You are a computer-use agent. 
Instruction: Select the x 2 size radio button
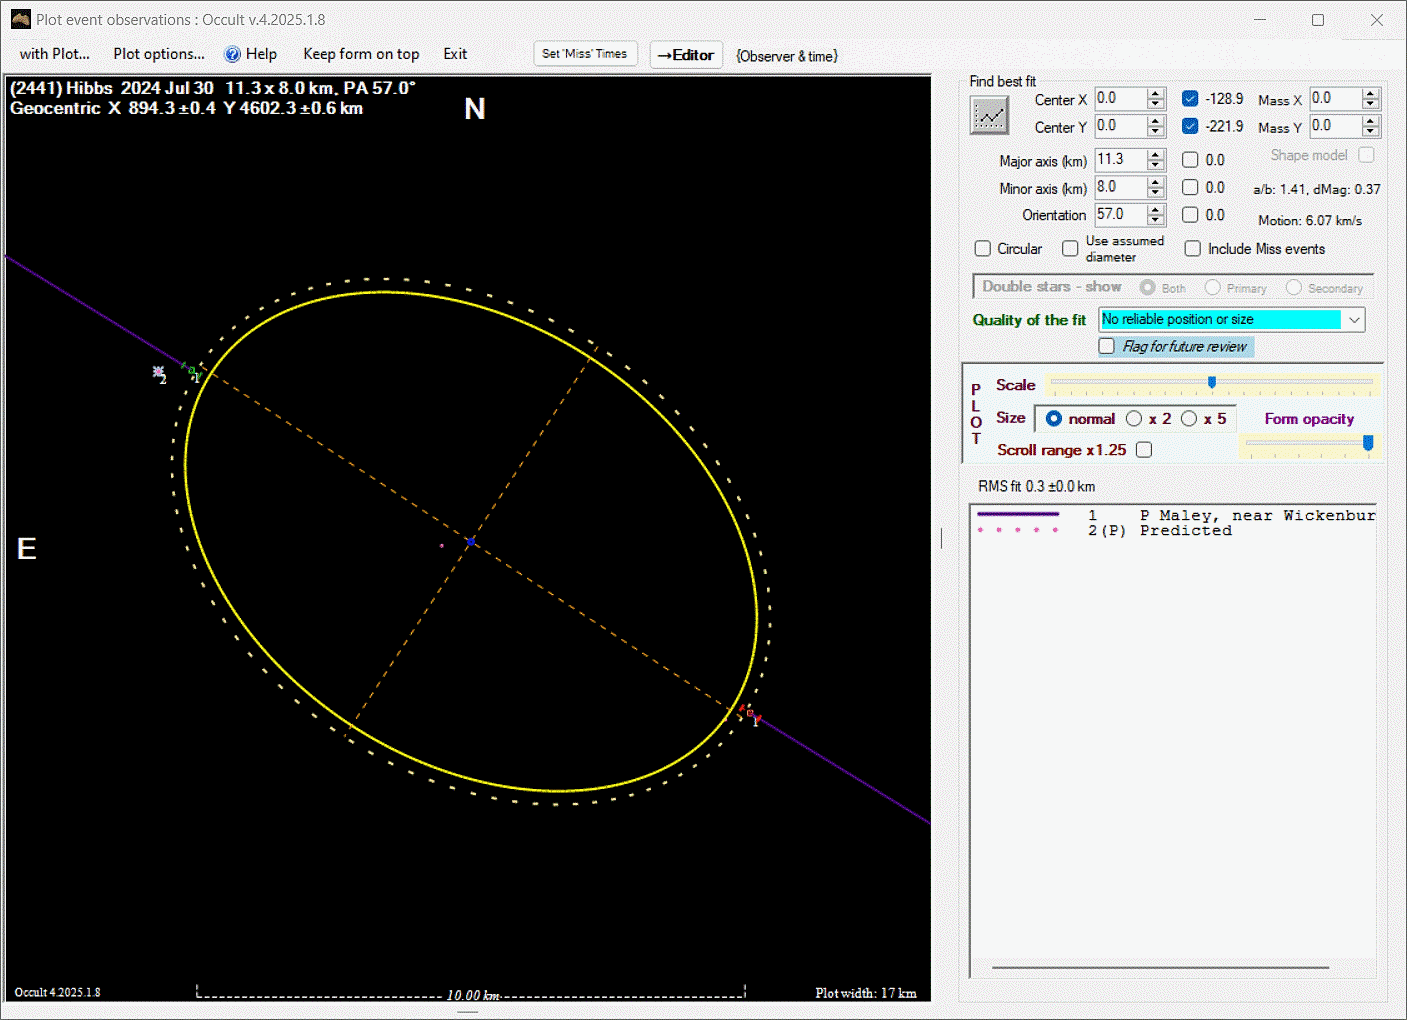(1134, 419)
